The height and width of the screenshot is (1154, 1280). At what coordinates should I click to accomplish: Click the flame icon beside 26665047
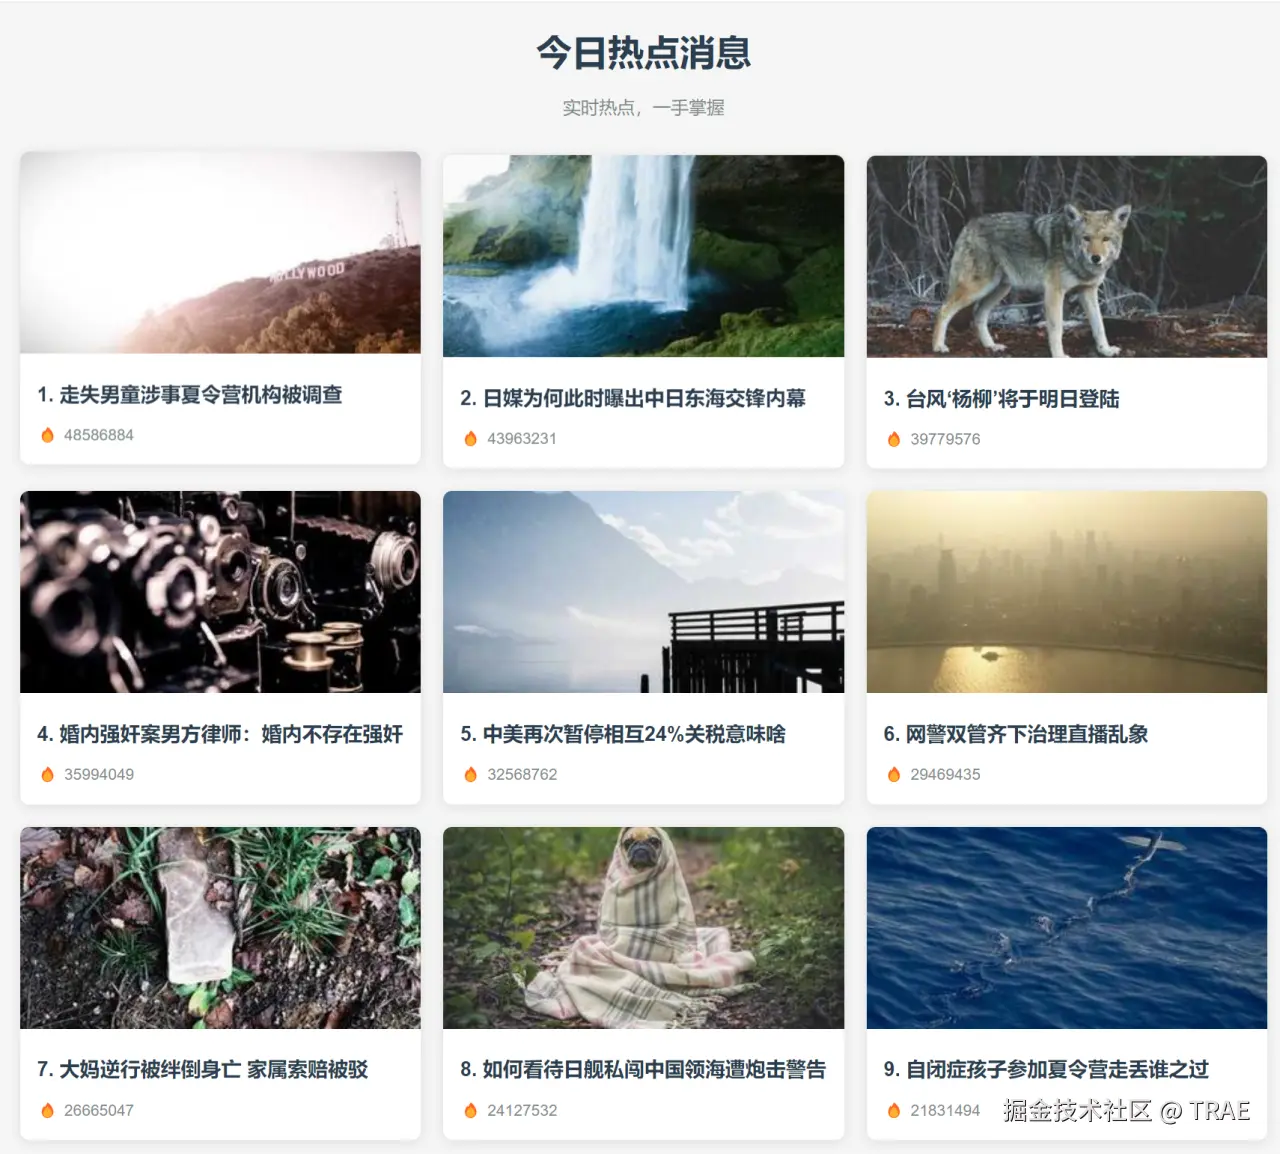coord(47,1110)
